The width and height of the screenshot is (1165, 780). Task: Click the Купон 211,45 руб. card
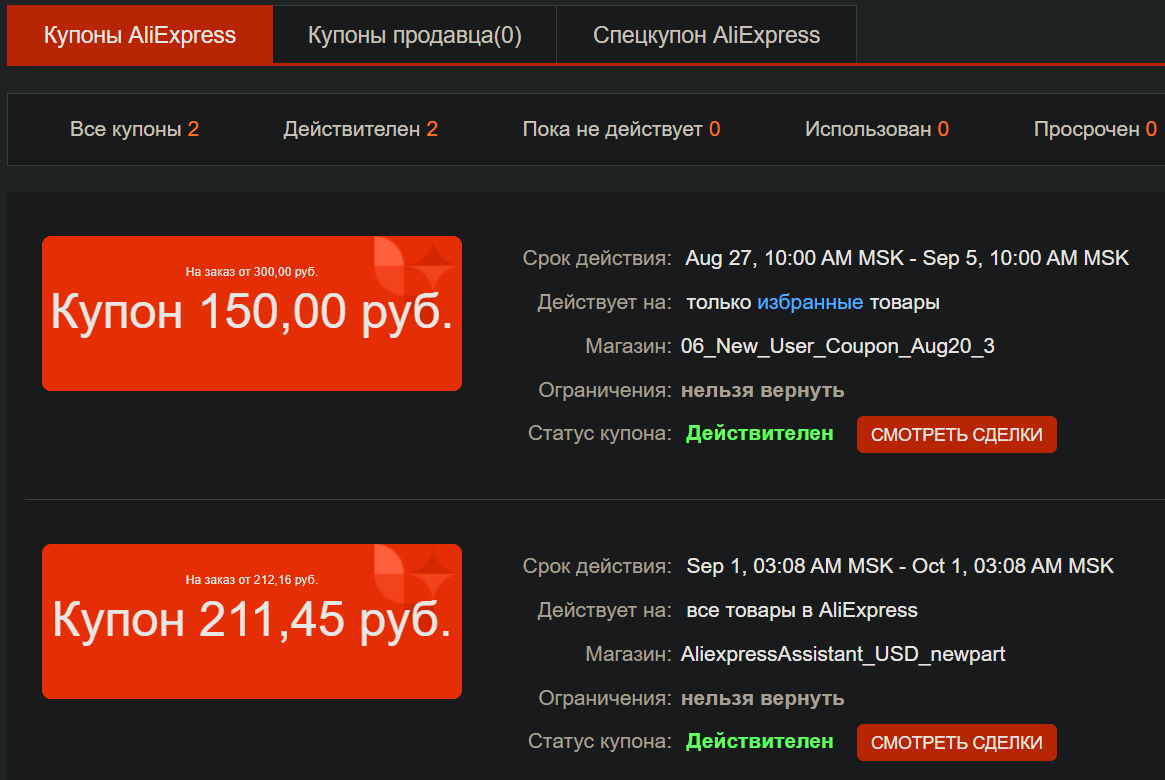coord(252,621)
